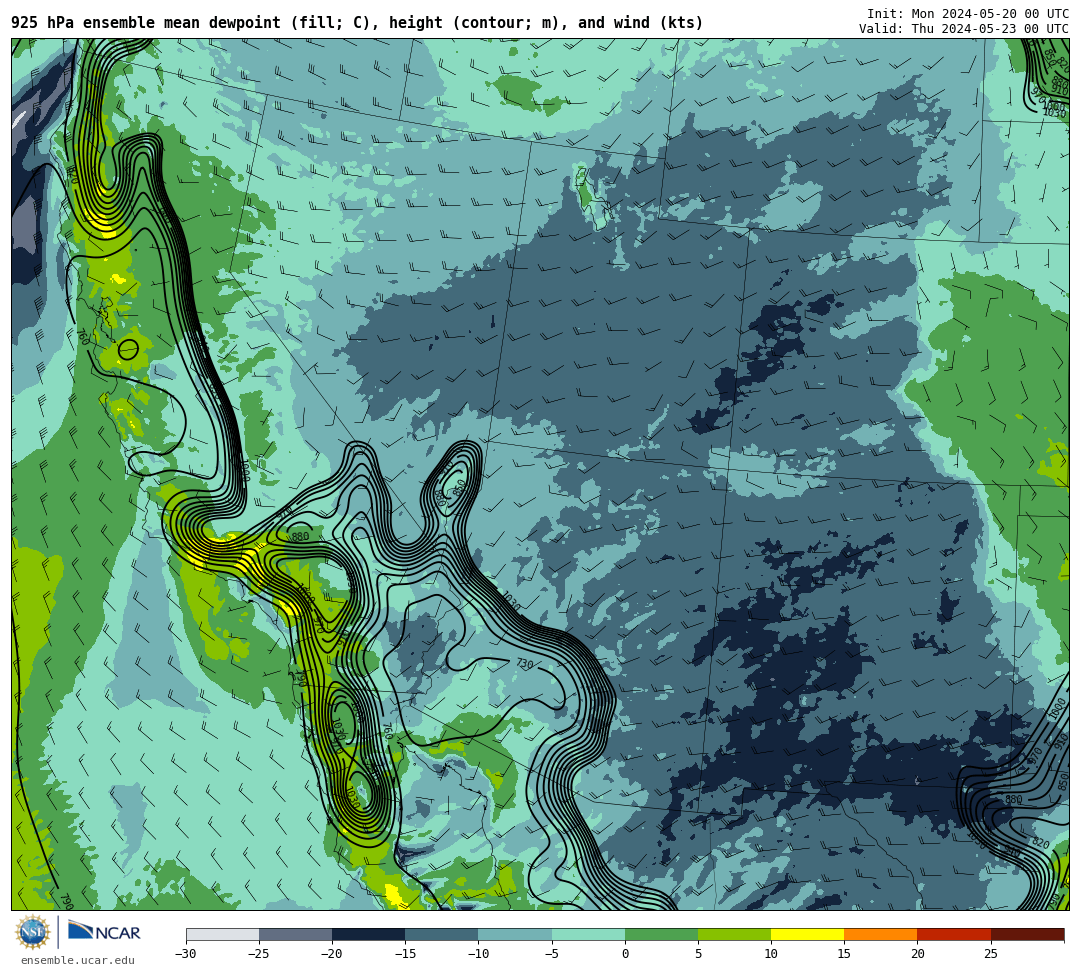Click the NCAR logo

click(105, 932)
